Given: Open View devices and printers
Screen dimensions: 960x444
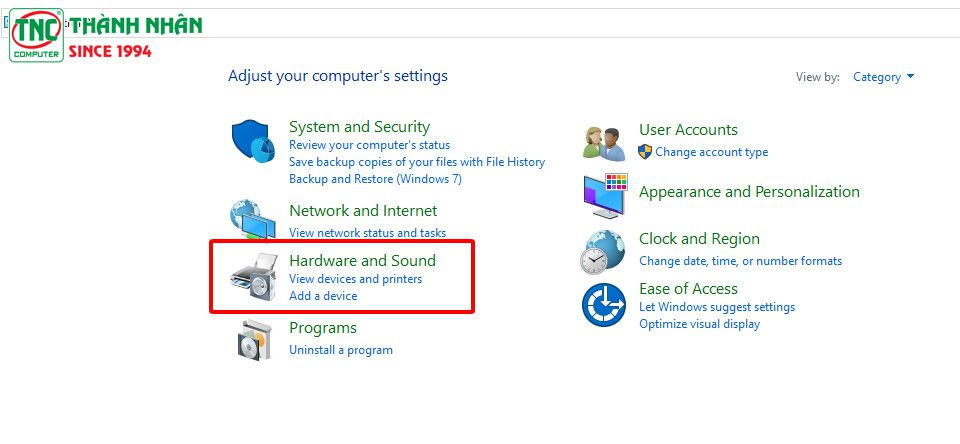Looking at the screenshot, I should [x=355, y=279].
